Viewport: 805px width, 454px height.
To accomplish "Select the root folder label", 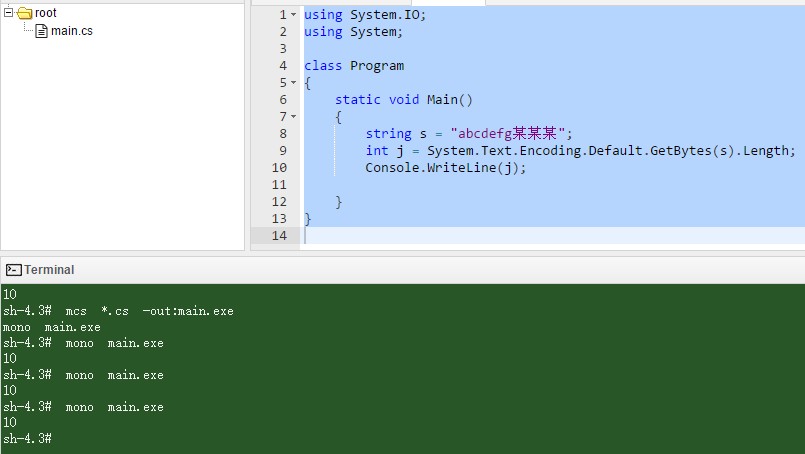I will point(46,13).
